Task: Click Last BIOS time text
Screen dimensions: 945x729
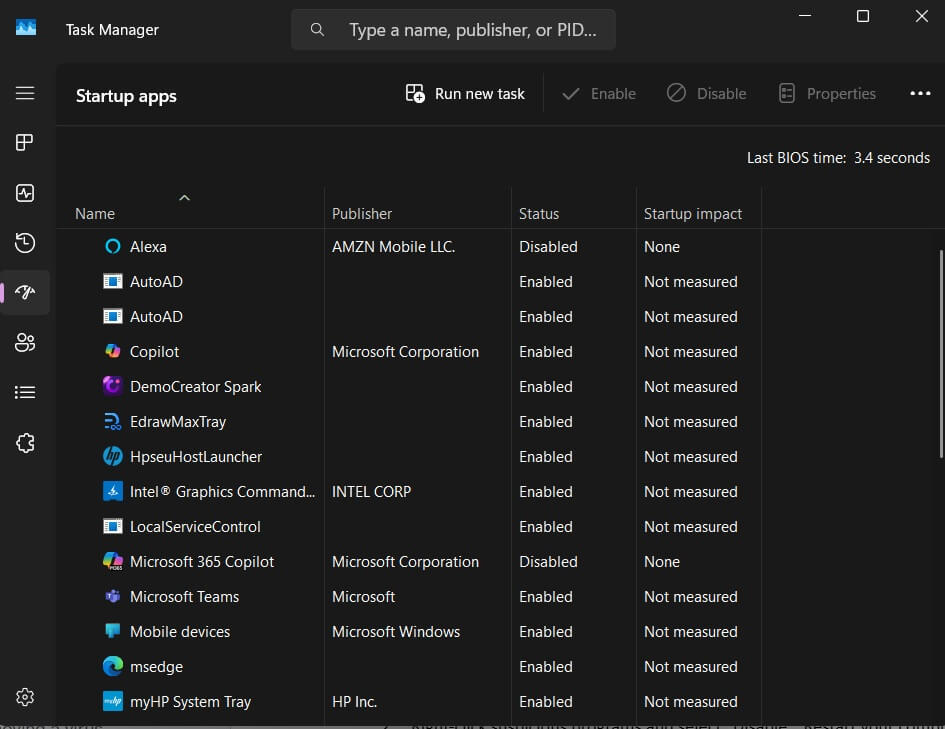Action: point(838,158)
